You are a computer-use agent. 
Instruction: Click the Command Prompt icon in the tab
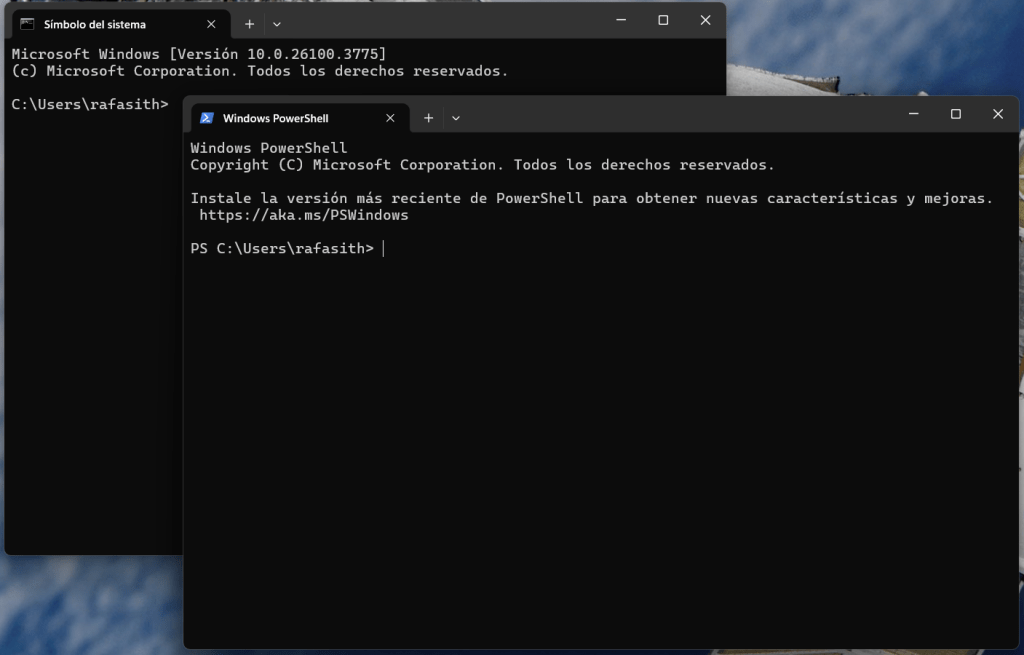tap(27, 24)
